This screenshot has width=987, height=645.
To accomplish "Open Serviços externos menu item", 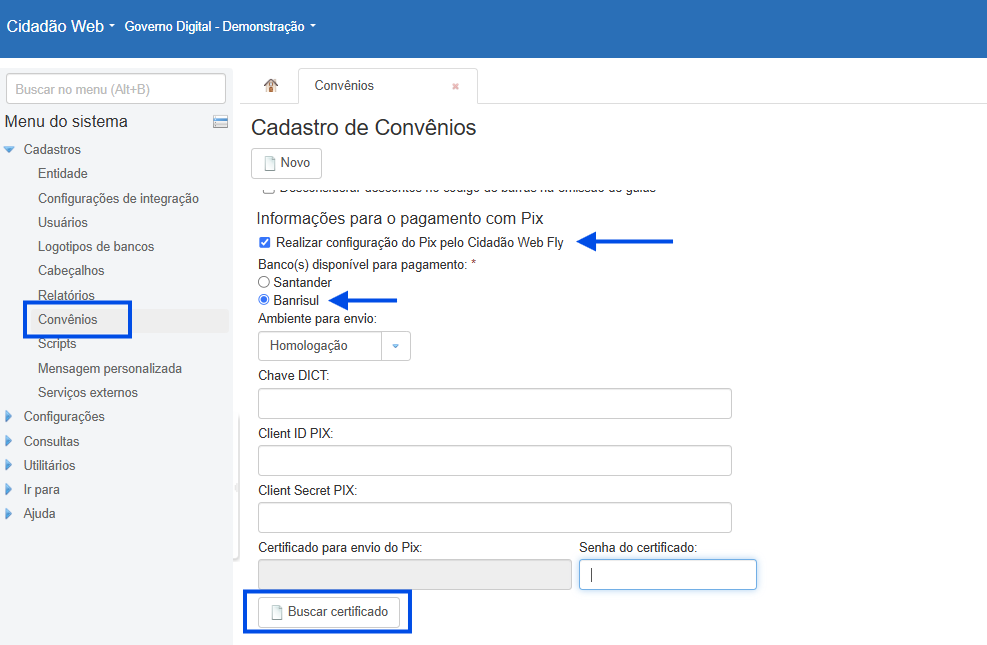I will pos(87,393).
